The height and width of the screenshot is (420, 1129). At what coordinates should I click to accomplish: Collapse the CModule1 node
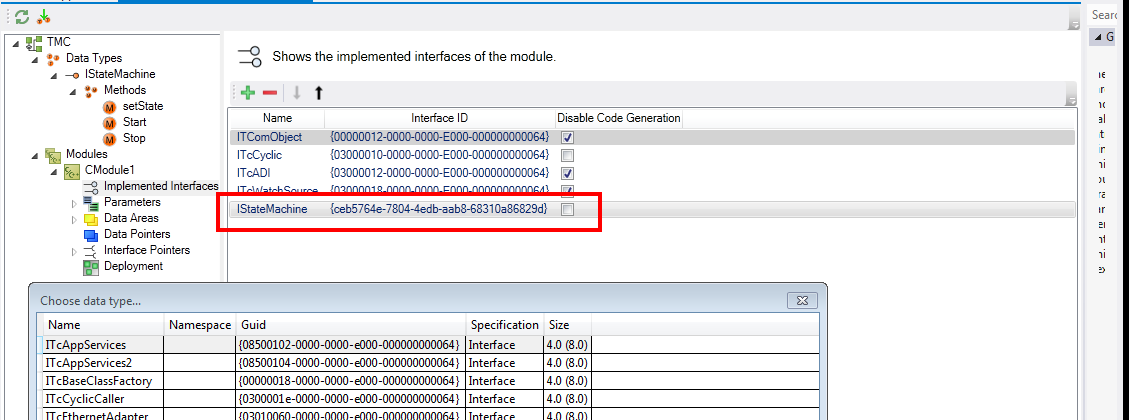click(55, 171)
